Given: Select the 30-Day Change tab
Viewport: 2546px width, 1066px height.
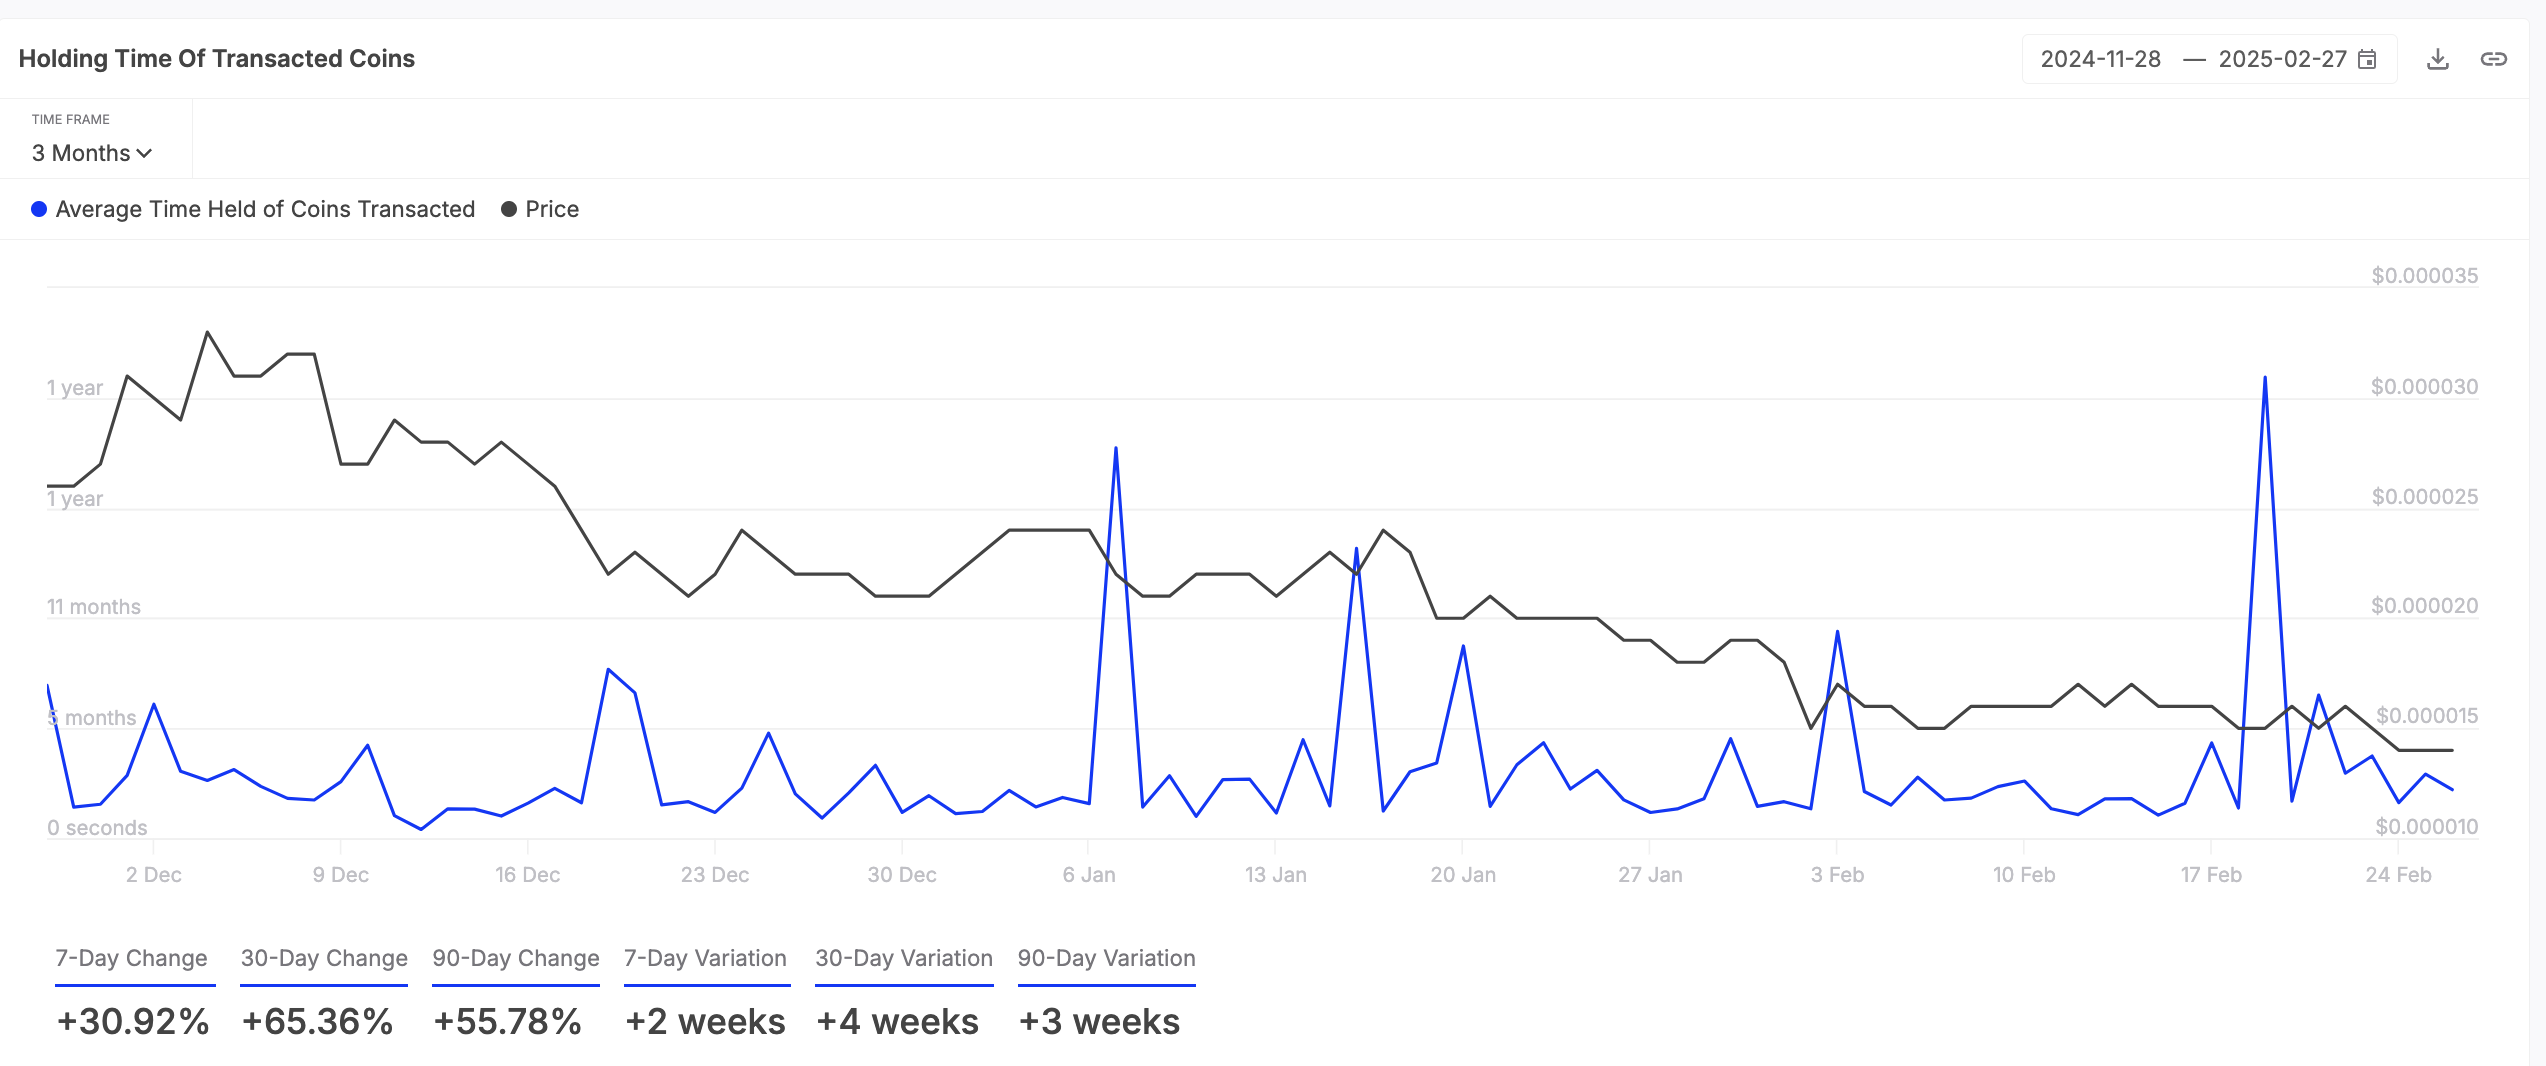Looking at the screenshot, I should tap(324, 958).
